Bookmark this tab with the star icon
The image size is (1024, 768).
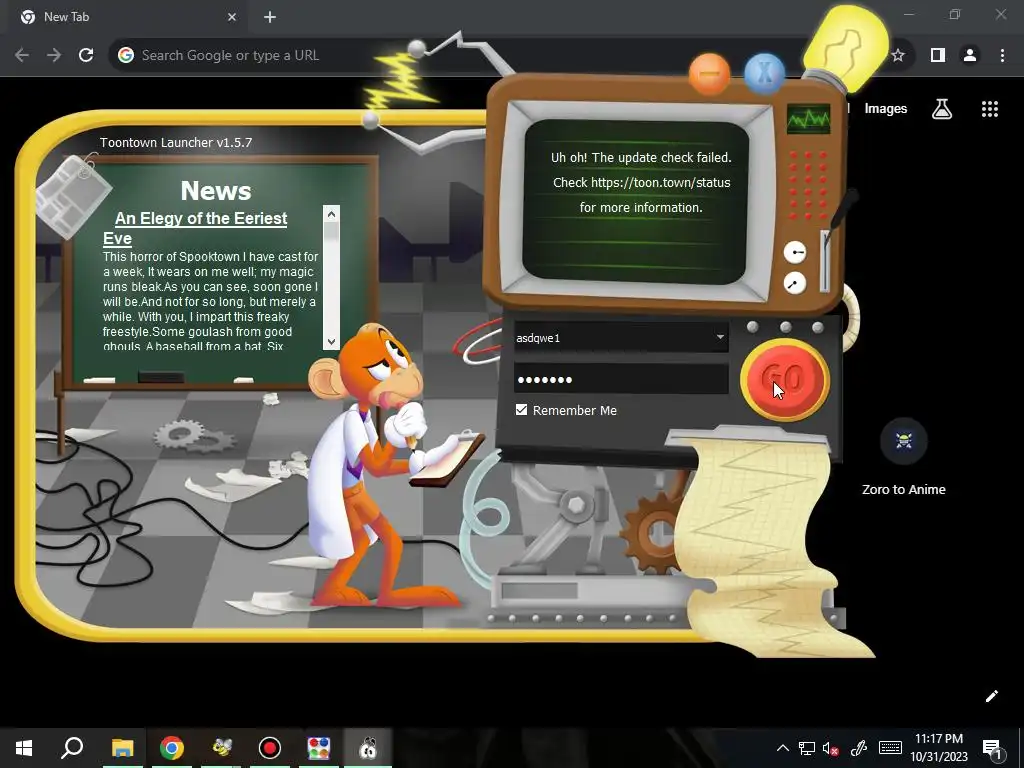click(898, 56)
